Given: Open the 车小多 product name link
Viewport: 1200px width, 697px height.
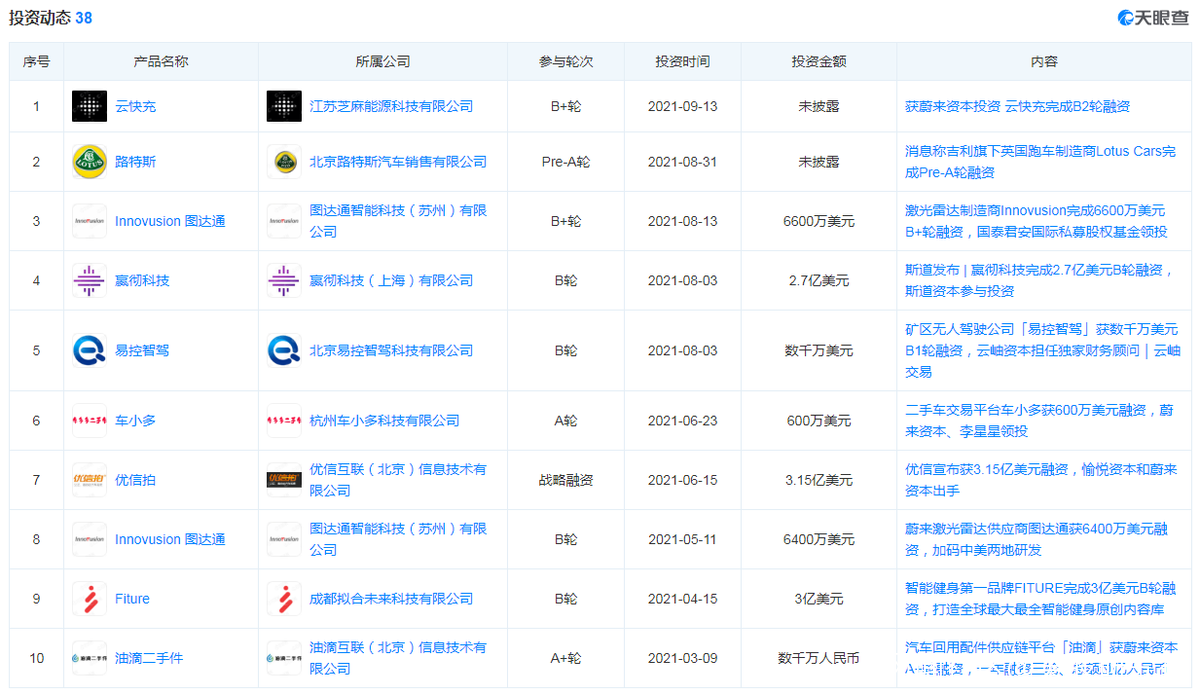Looking at the screenshot, I should point(135,421).
